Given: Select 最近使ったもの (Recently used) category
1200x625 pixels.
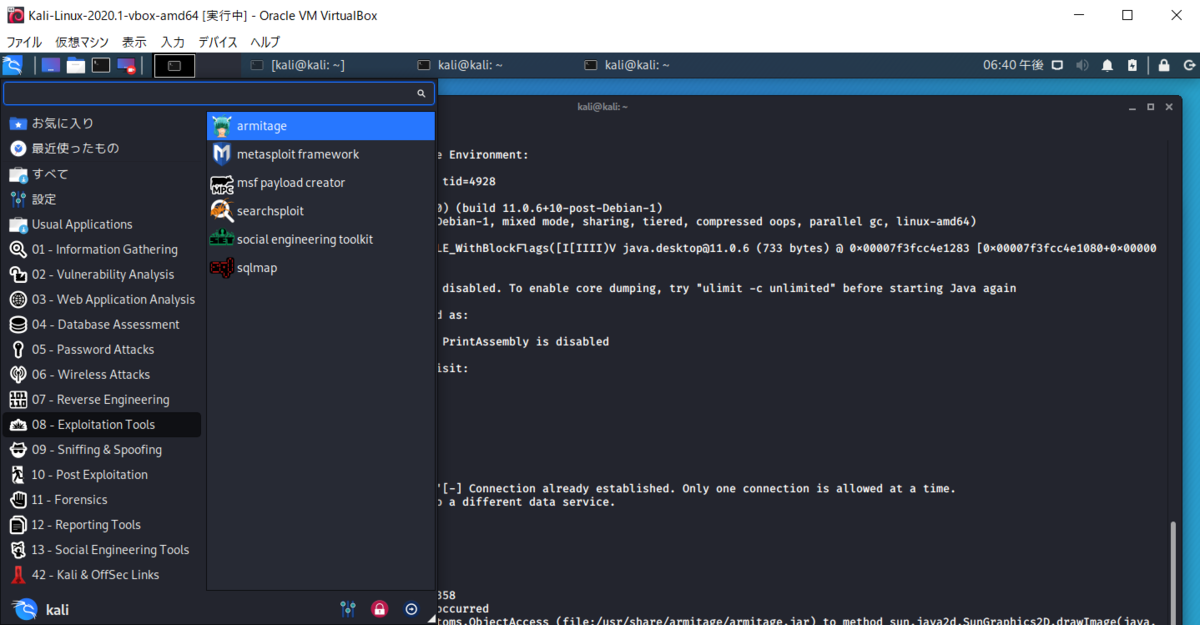Looking at the screenshot, I should click(x=104, y=148).
